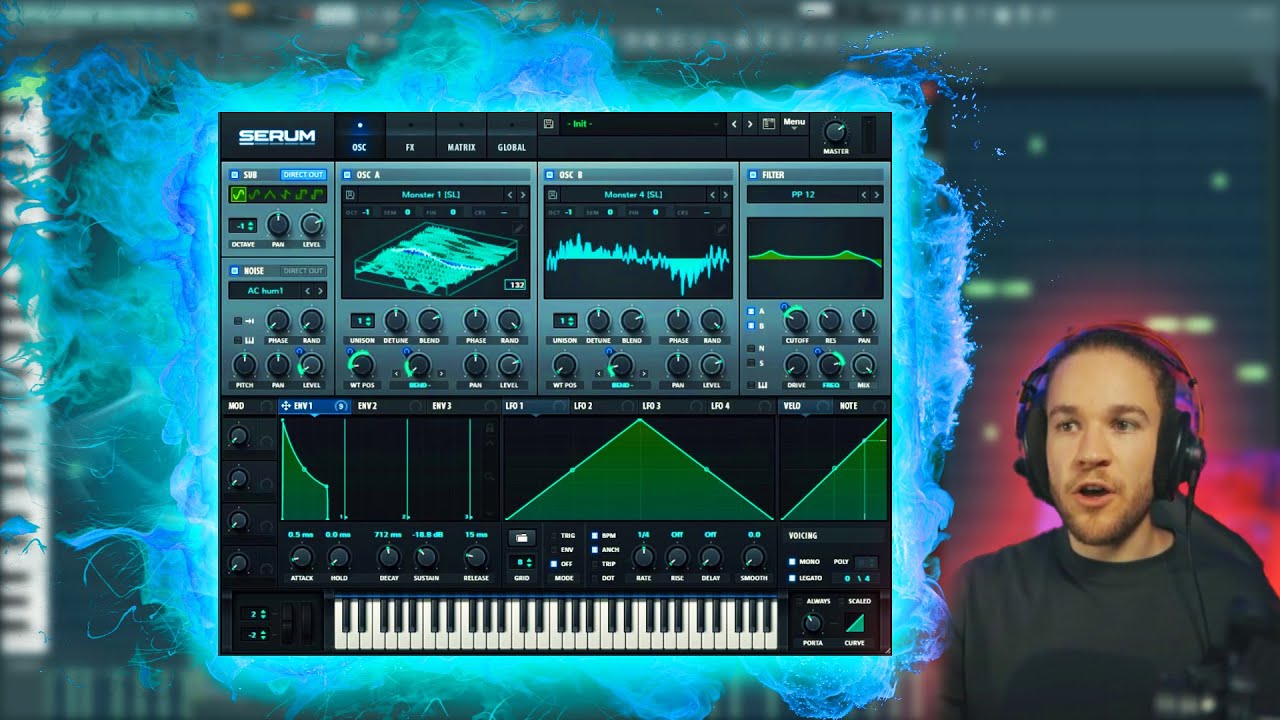Switch to the FX tab
Viewport: 1280px width, 720px height.
click(410, 137)
